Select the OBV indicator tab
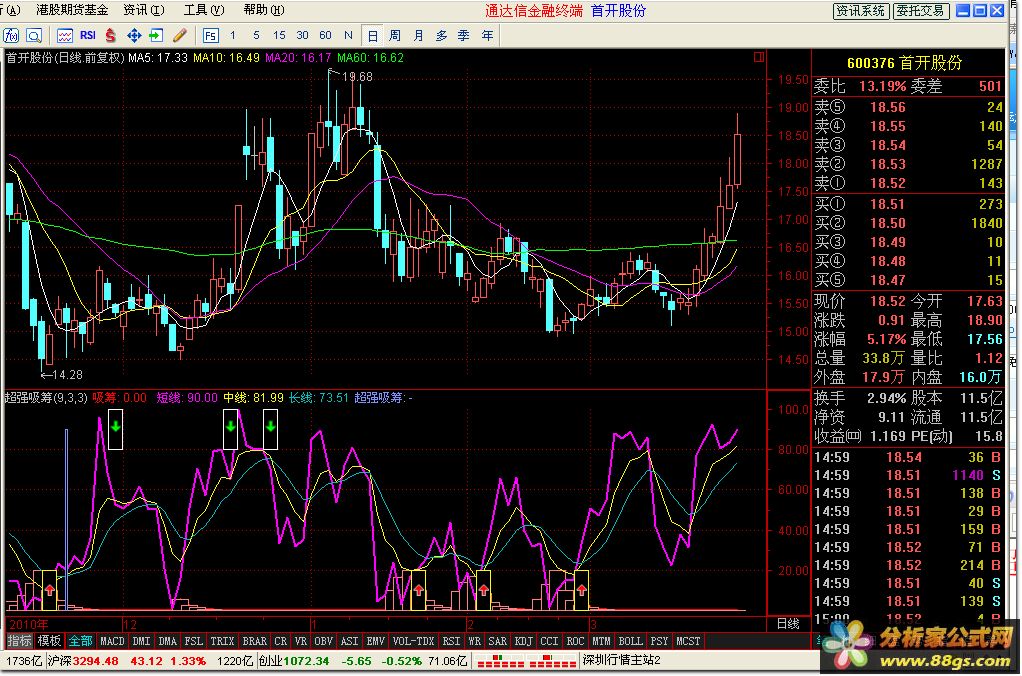Image resolution: width=1022 pixels, height=676 pixels. click(x=323, y=641)
